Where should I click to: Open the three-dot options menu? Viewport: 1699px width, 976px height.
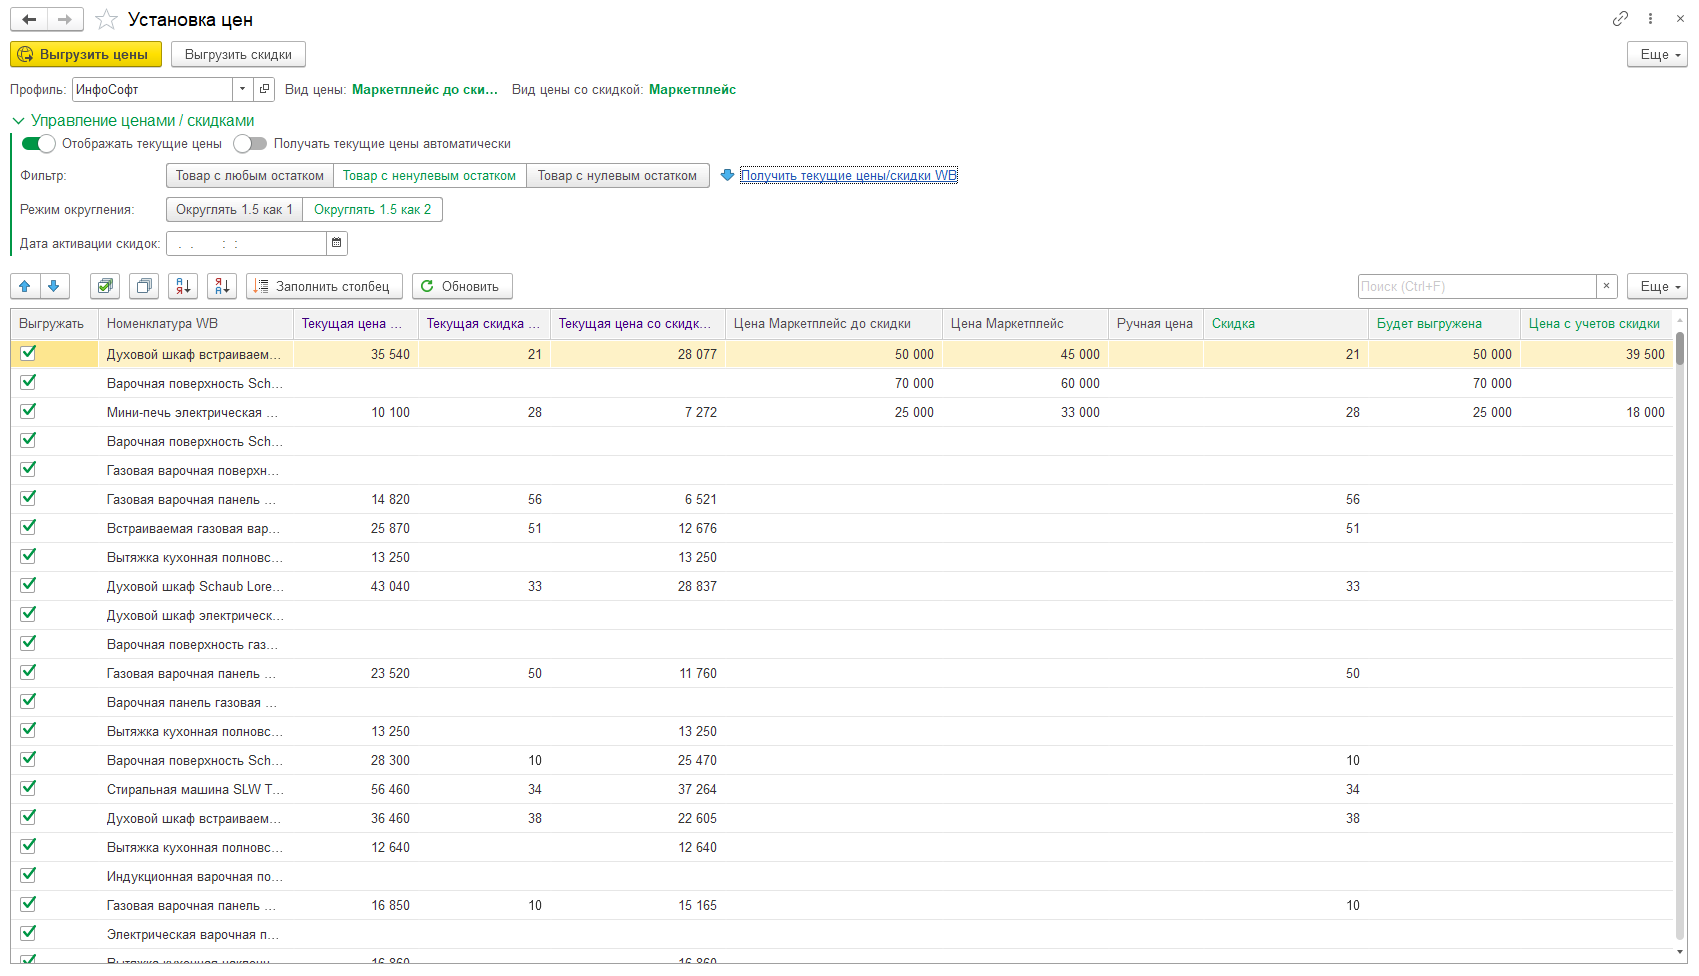click(1650, 19)
